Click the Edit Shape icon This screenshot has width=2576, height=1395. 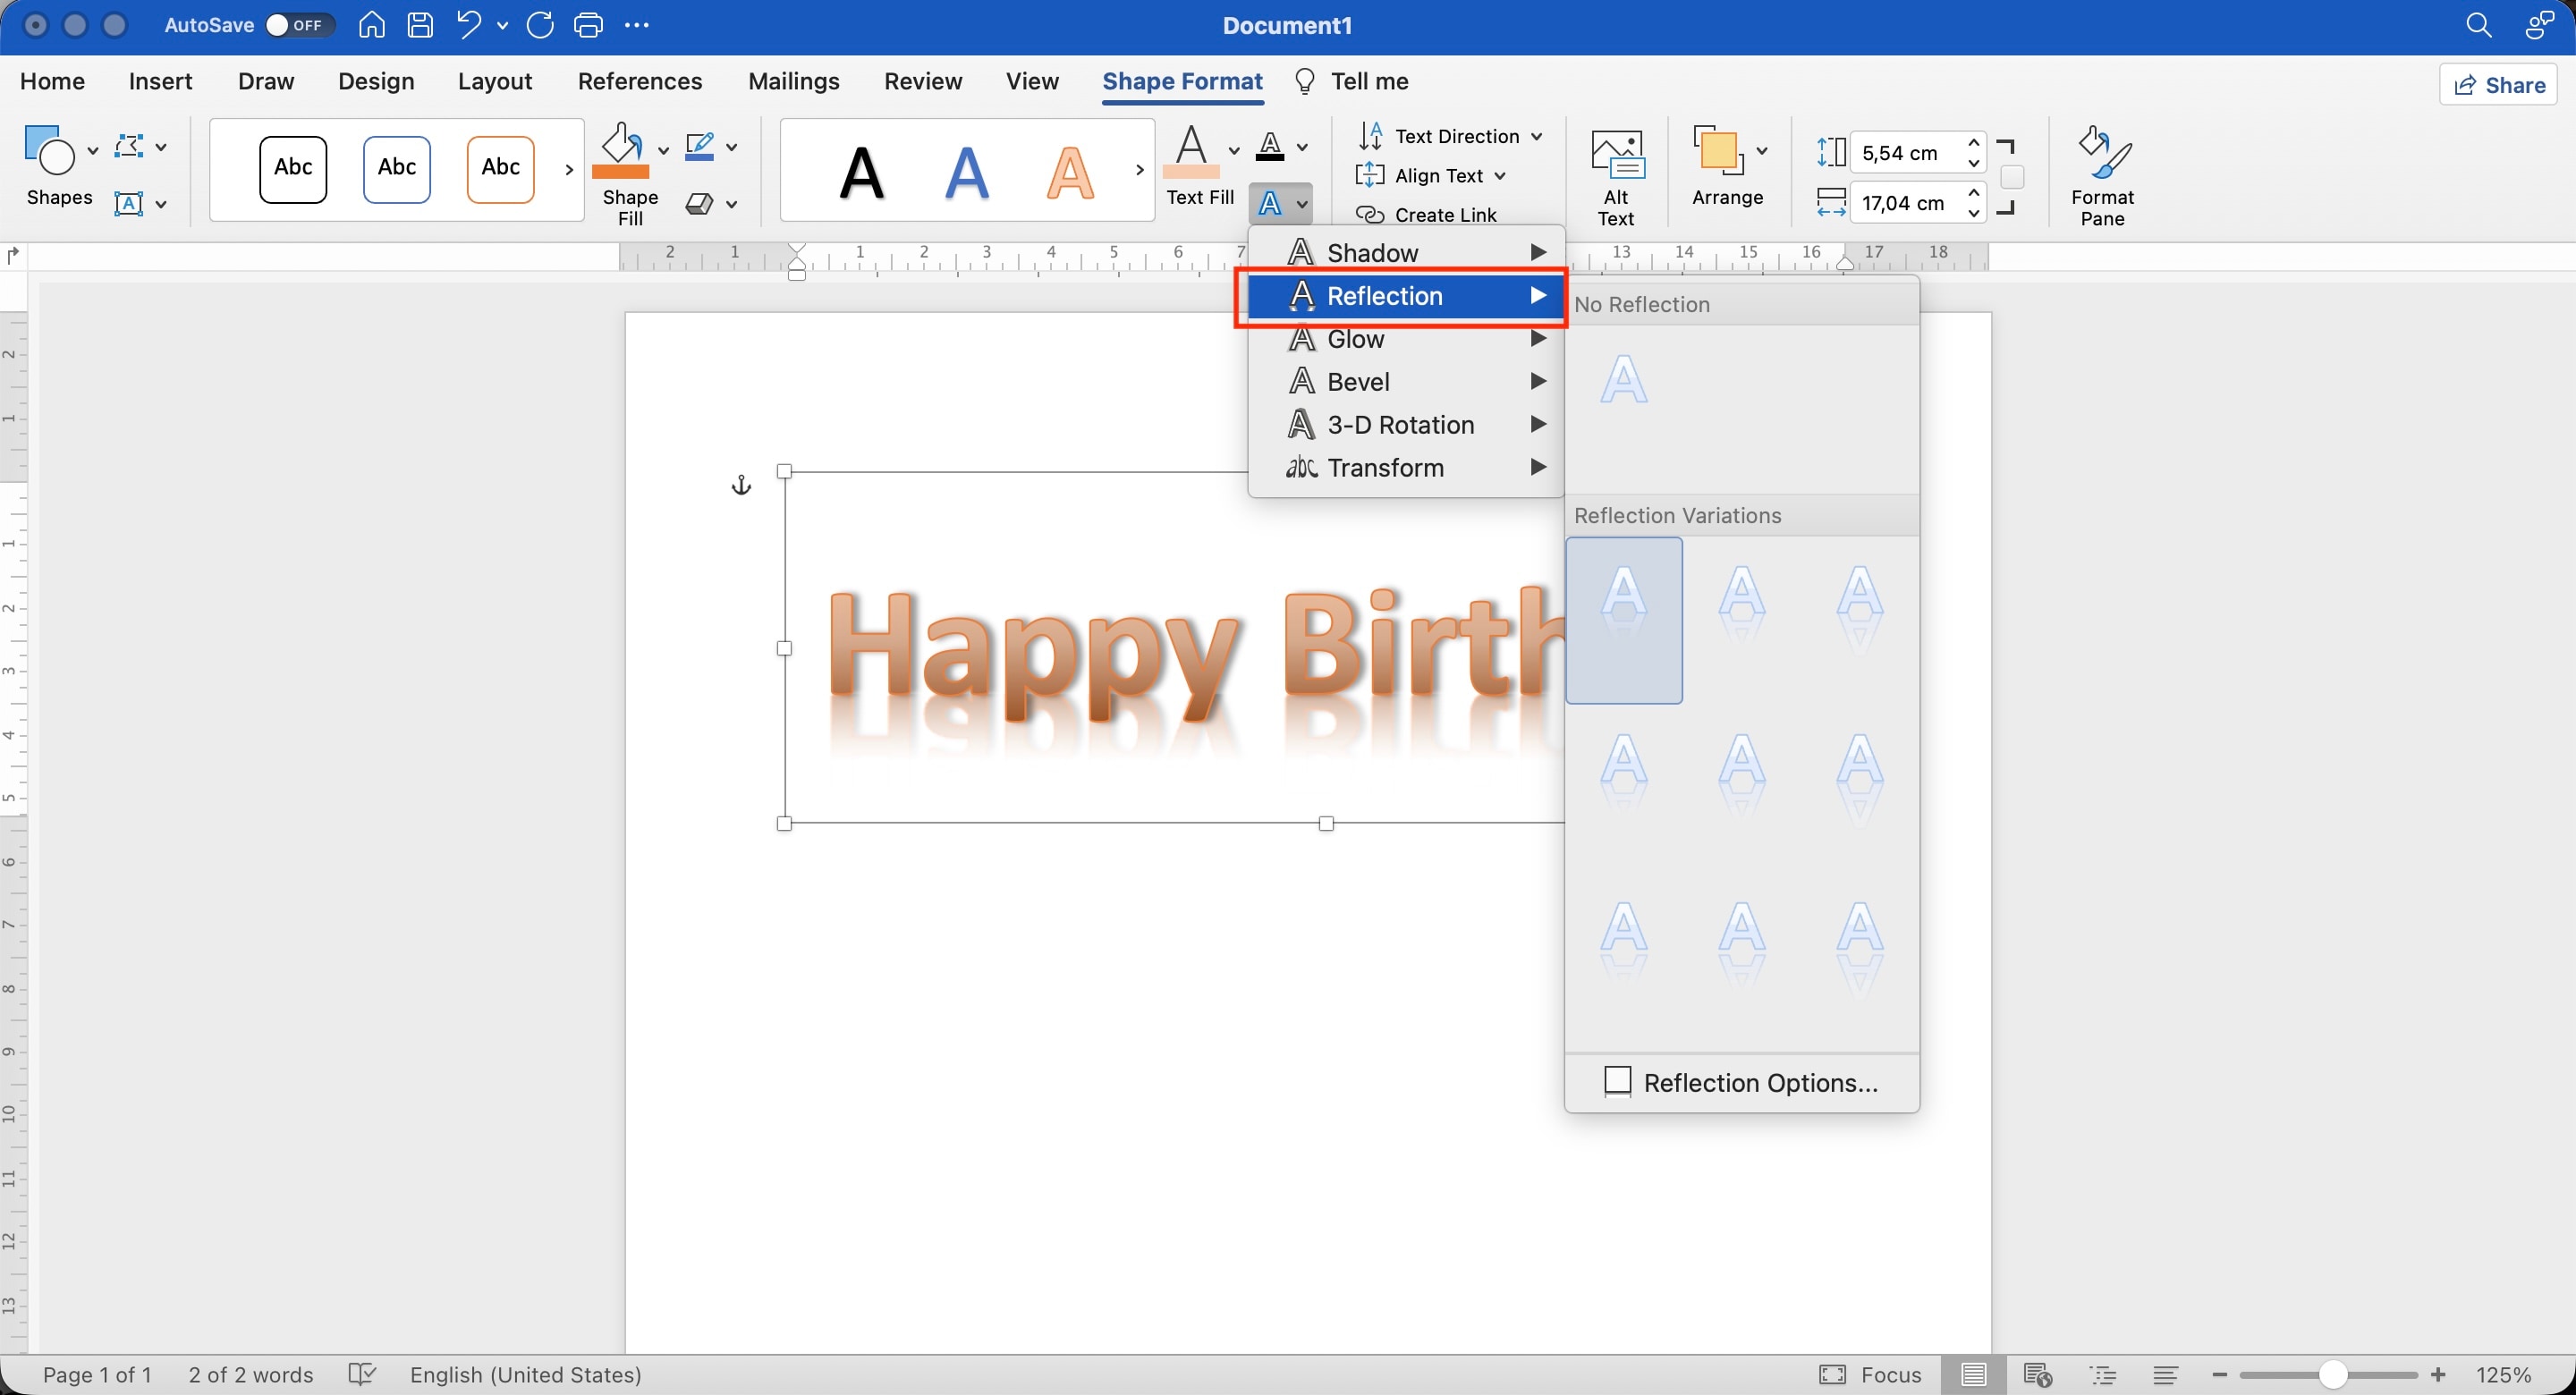click(129, 147)
